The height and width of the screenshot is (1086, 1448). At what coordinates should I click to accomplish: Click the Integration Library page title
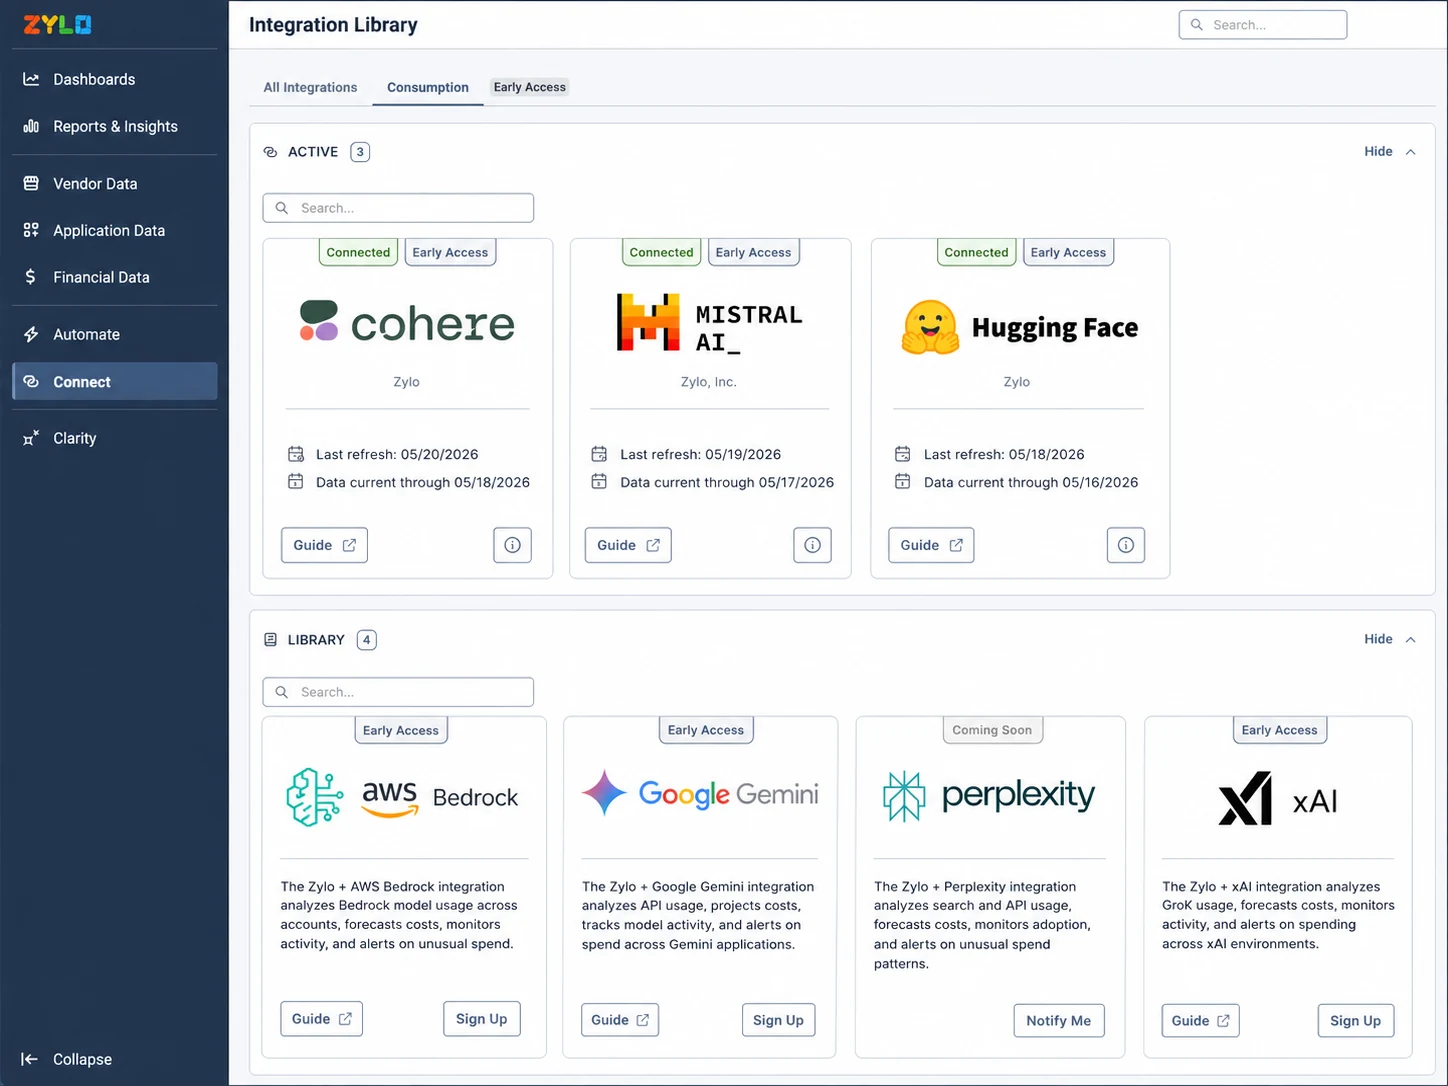[x=333, y=25]
